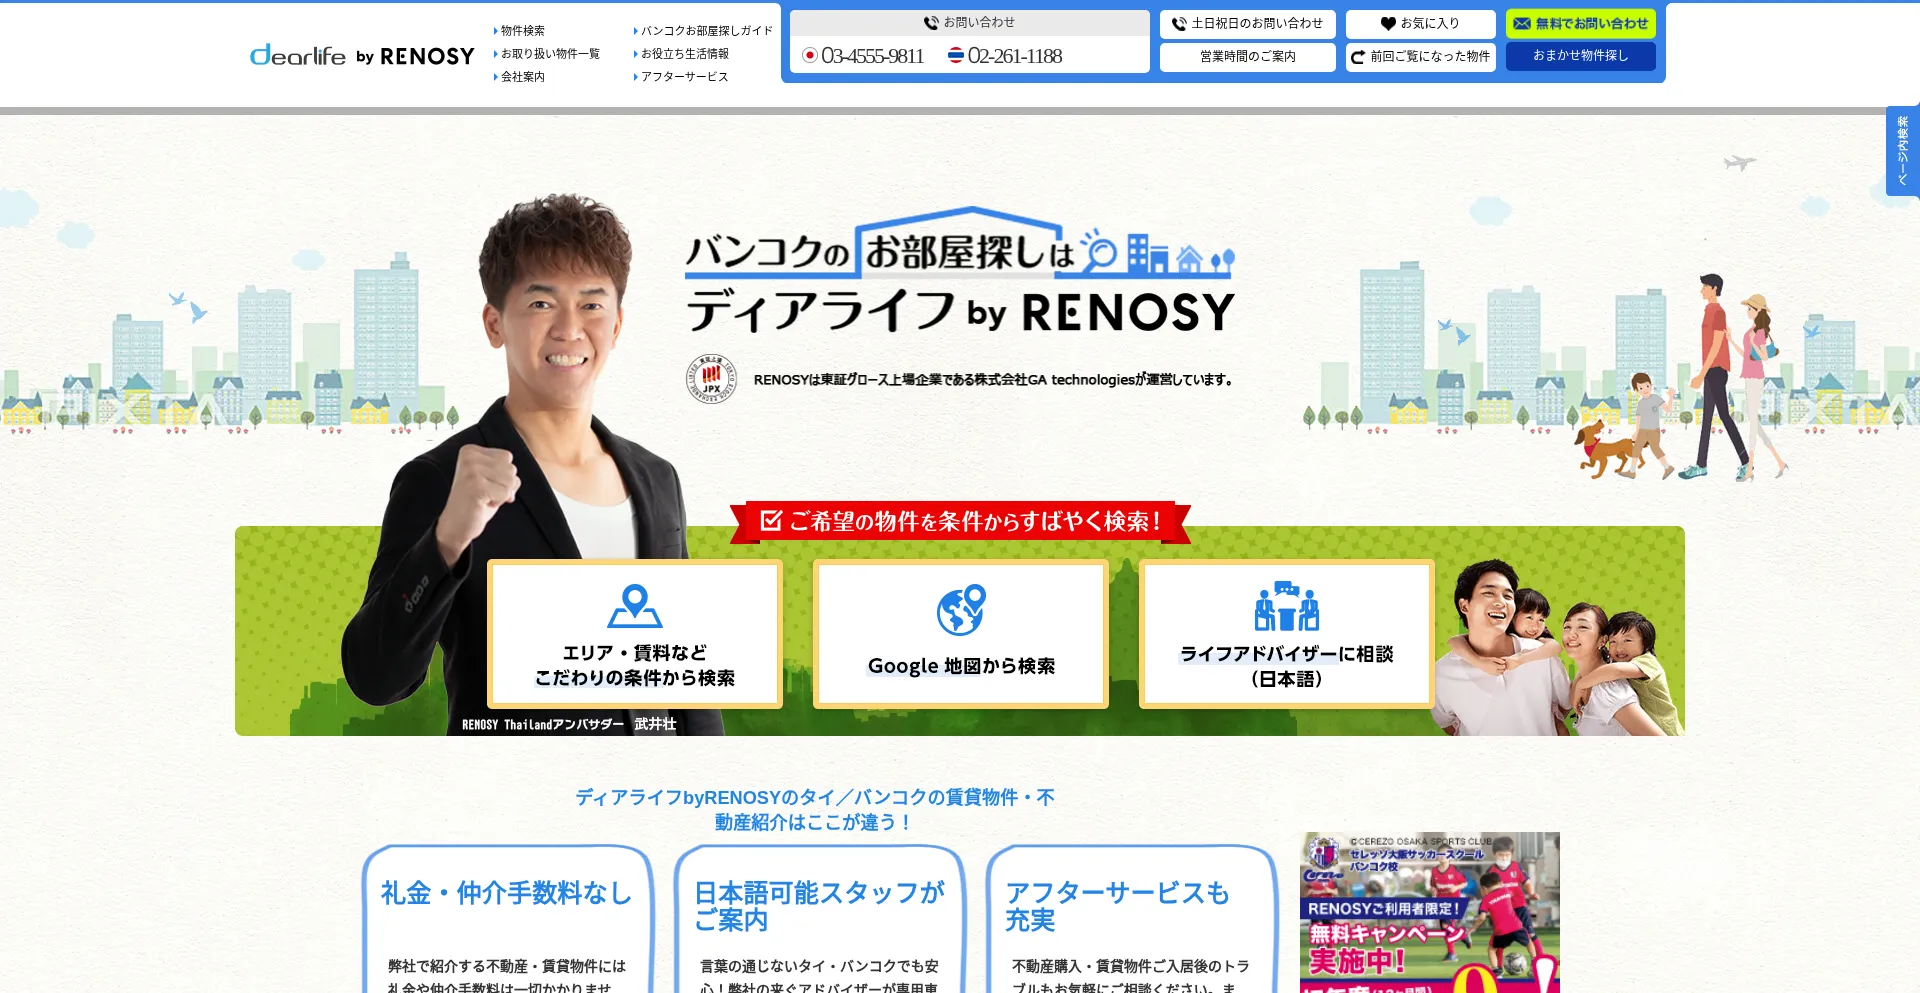This screenshot has height=993, width=1920.
Task: Click the JPX listed company badge
Action: coord(711,379)
